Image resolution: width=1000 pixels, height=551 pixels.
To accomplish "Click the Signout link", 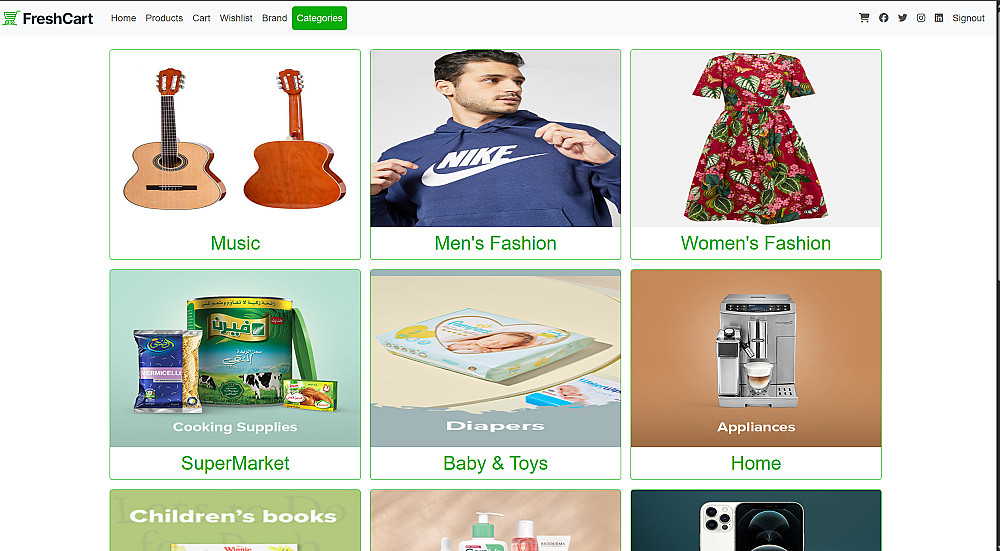I will (x=968, y=18).
